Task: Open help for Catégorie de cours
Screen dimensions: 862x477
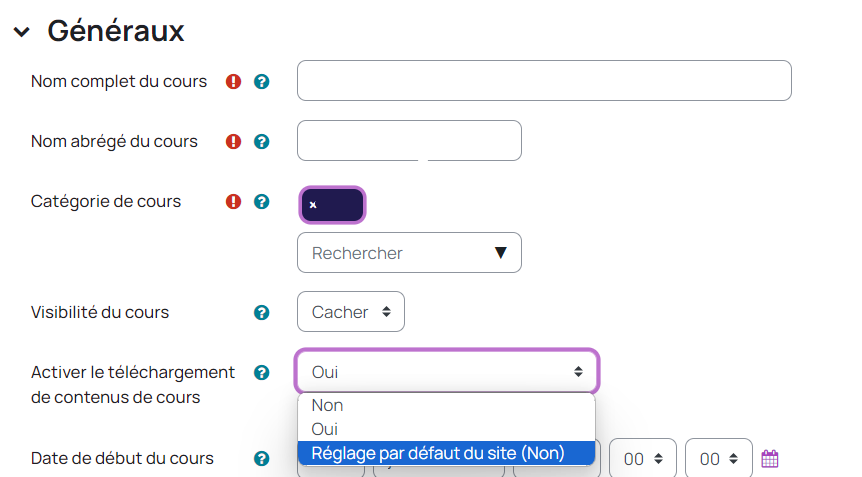Action: [262, 202]
